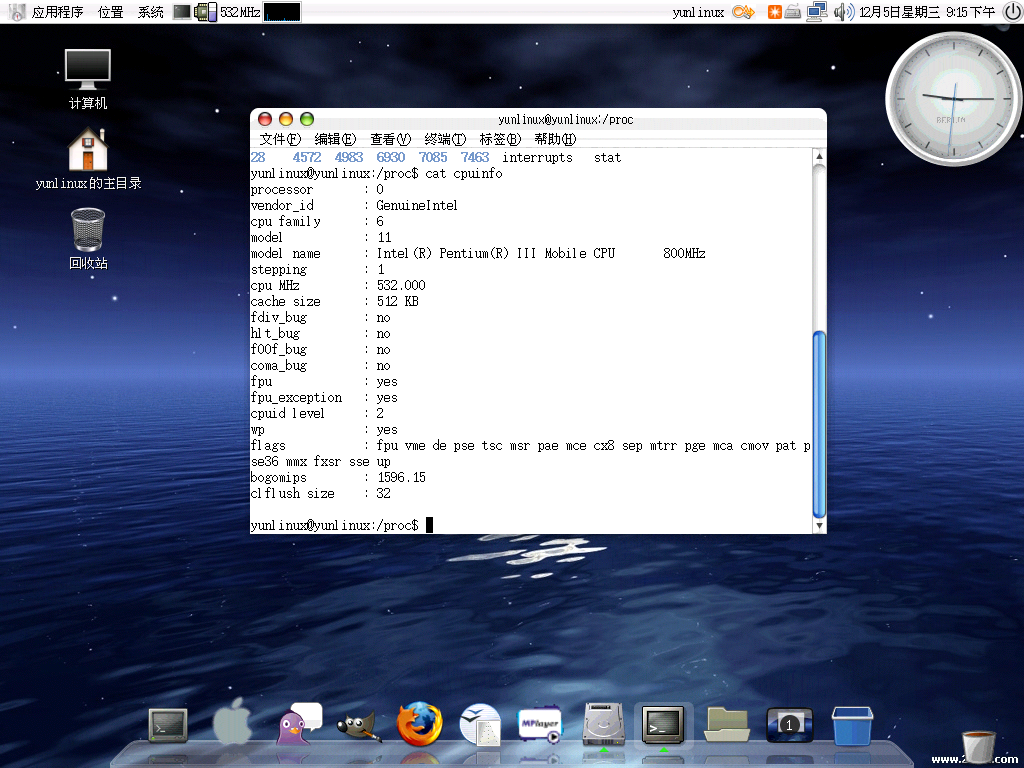Open the trash can at dock end

[x=979, y=748]
